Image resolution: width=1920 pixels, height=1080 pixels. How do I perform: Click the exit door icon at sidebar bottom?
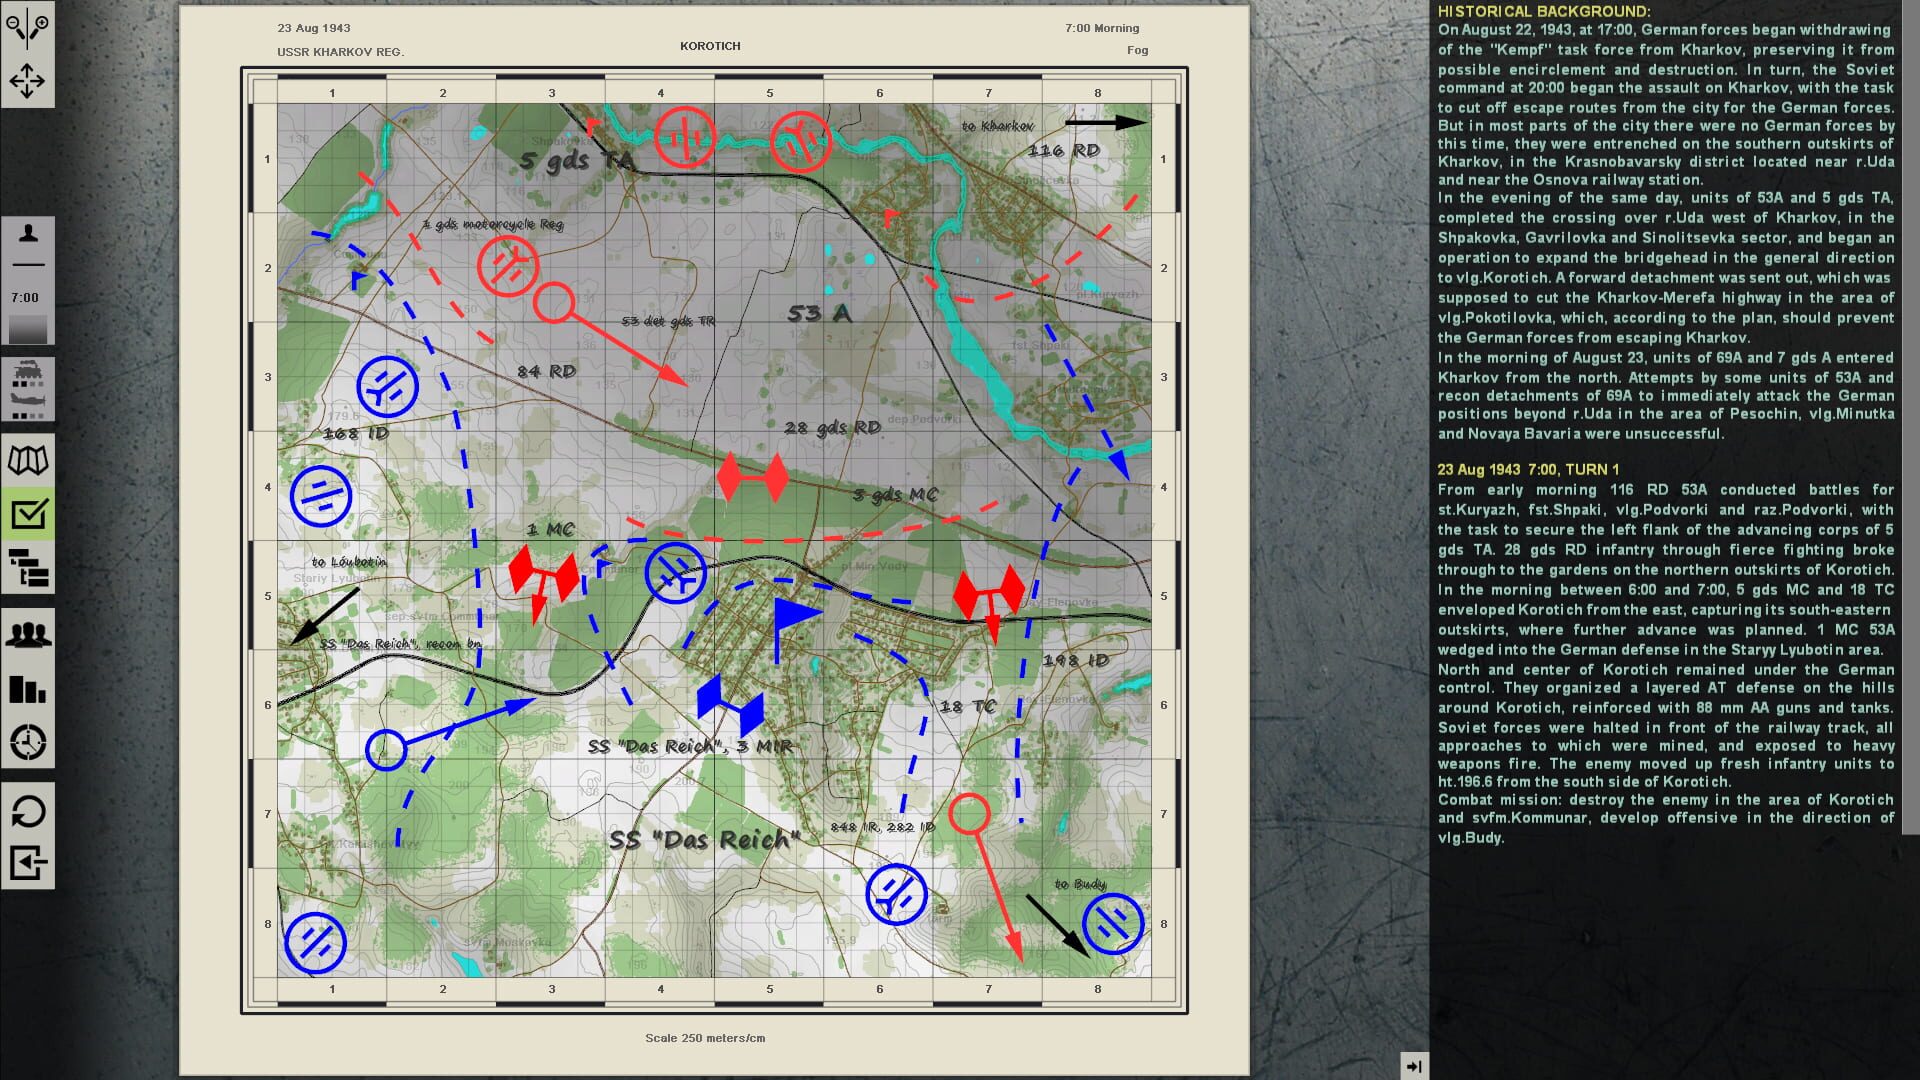[x=30, y=858]
